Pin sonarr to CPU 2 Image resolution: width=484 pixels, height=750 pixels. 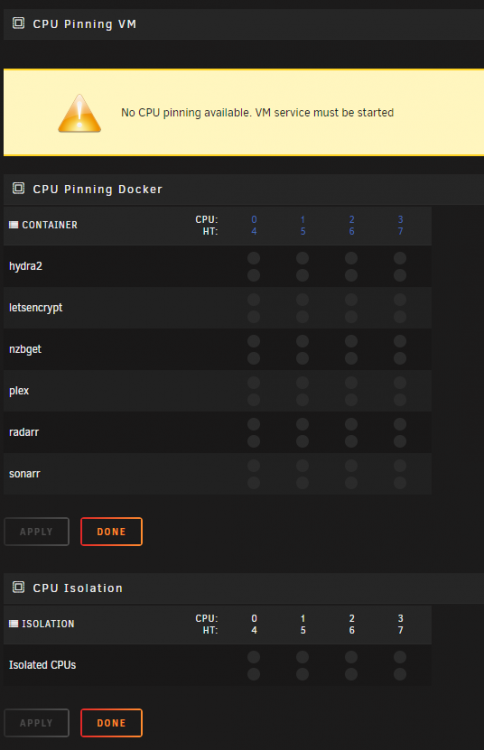352,466
